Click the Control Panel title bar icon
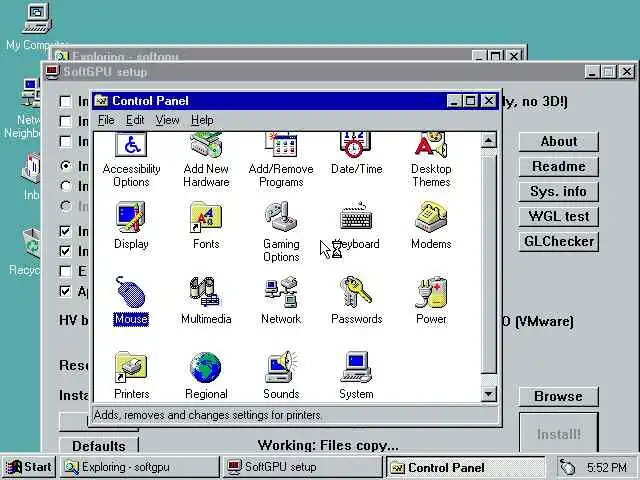This screenshot has width=640, height=480. (x=101, y=101)
